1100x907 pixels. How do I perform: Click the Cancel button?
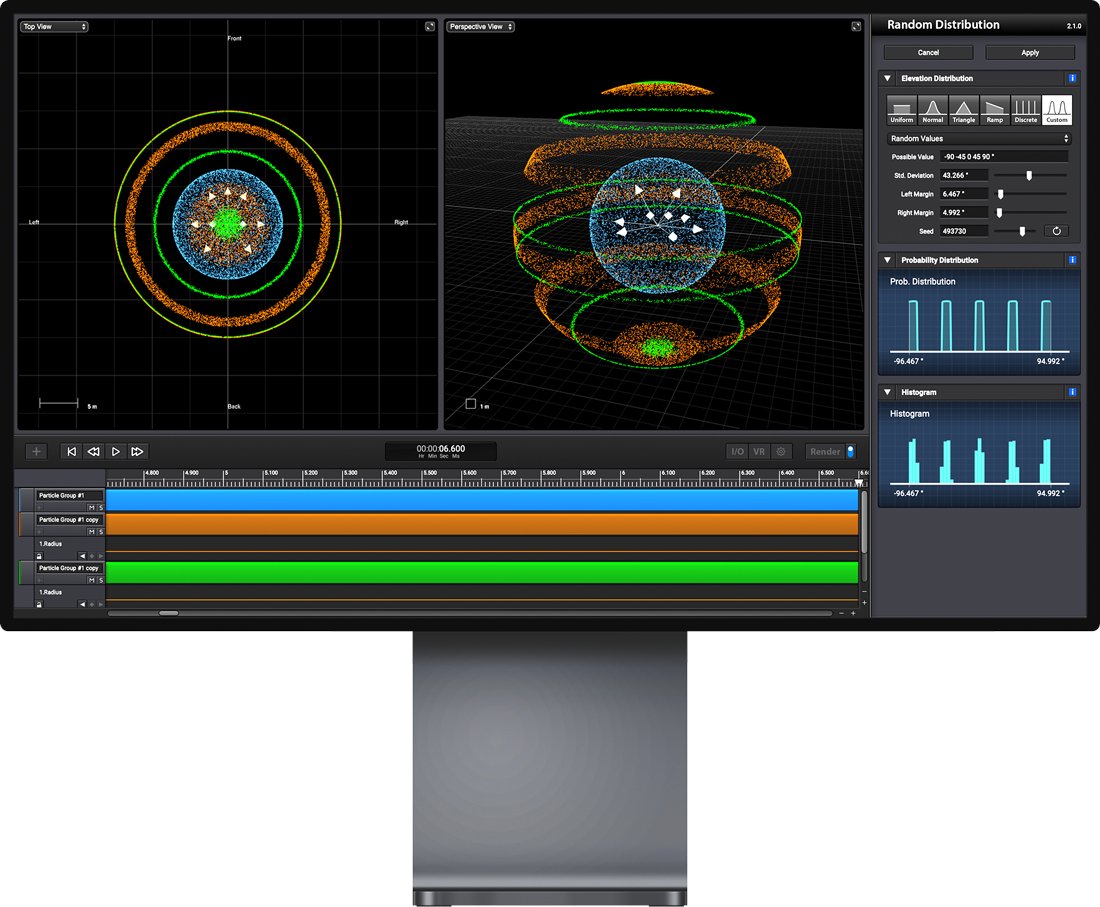tap(928, 53)
